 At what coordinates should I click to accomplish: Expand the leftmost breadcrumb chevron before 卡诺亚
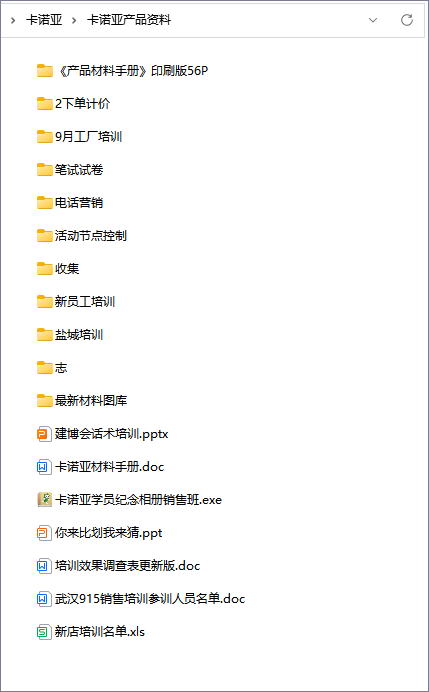point(13,20)
